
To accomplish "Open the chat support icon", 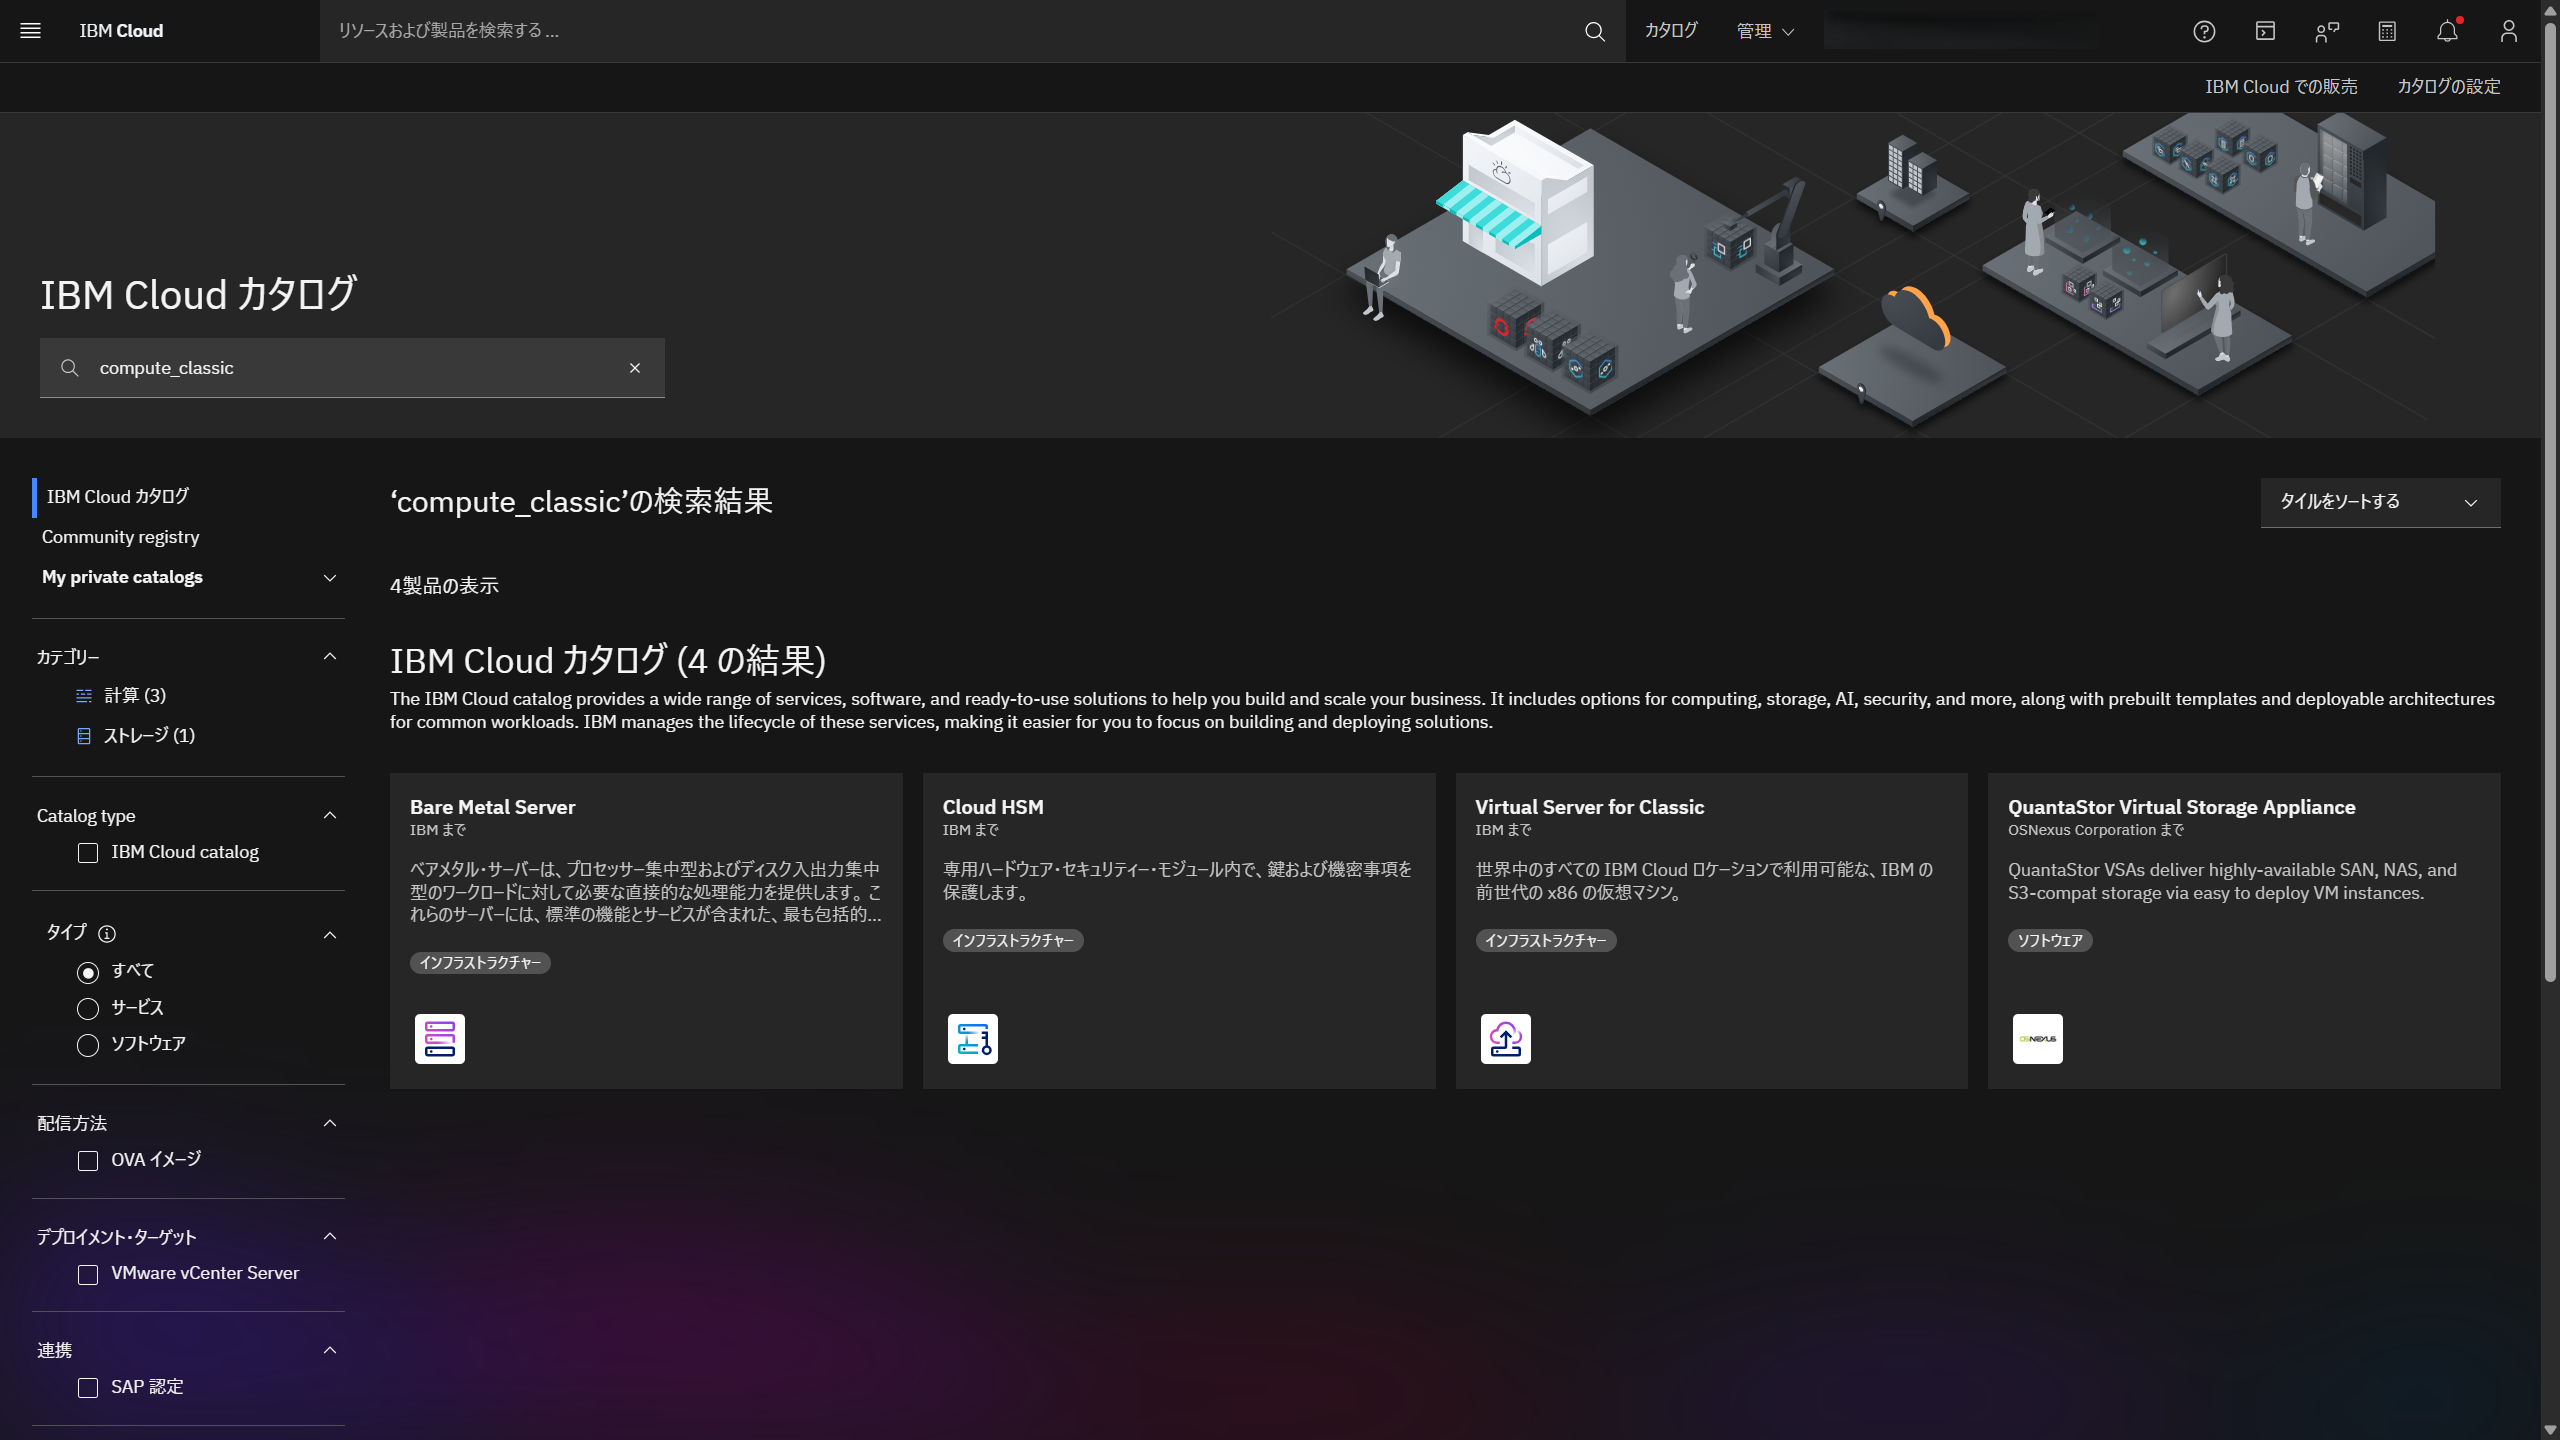I will coord(2326,31).
